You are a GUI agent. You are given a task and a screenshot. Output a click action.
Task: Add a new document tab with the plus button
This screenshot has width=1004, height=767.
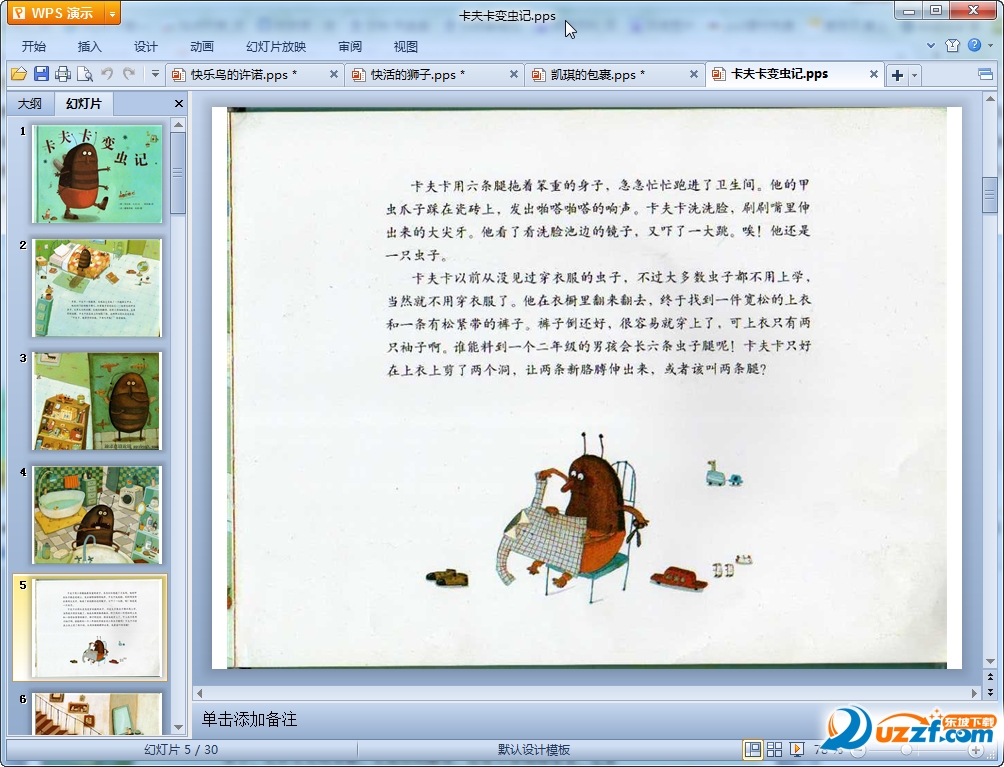pyautogui.click(x=897, y=76)
